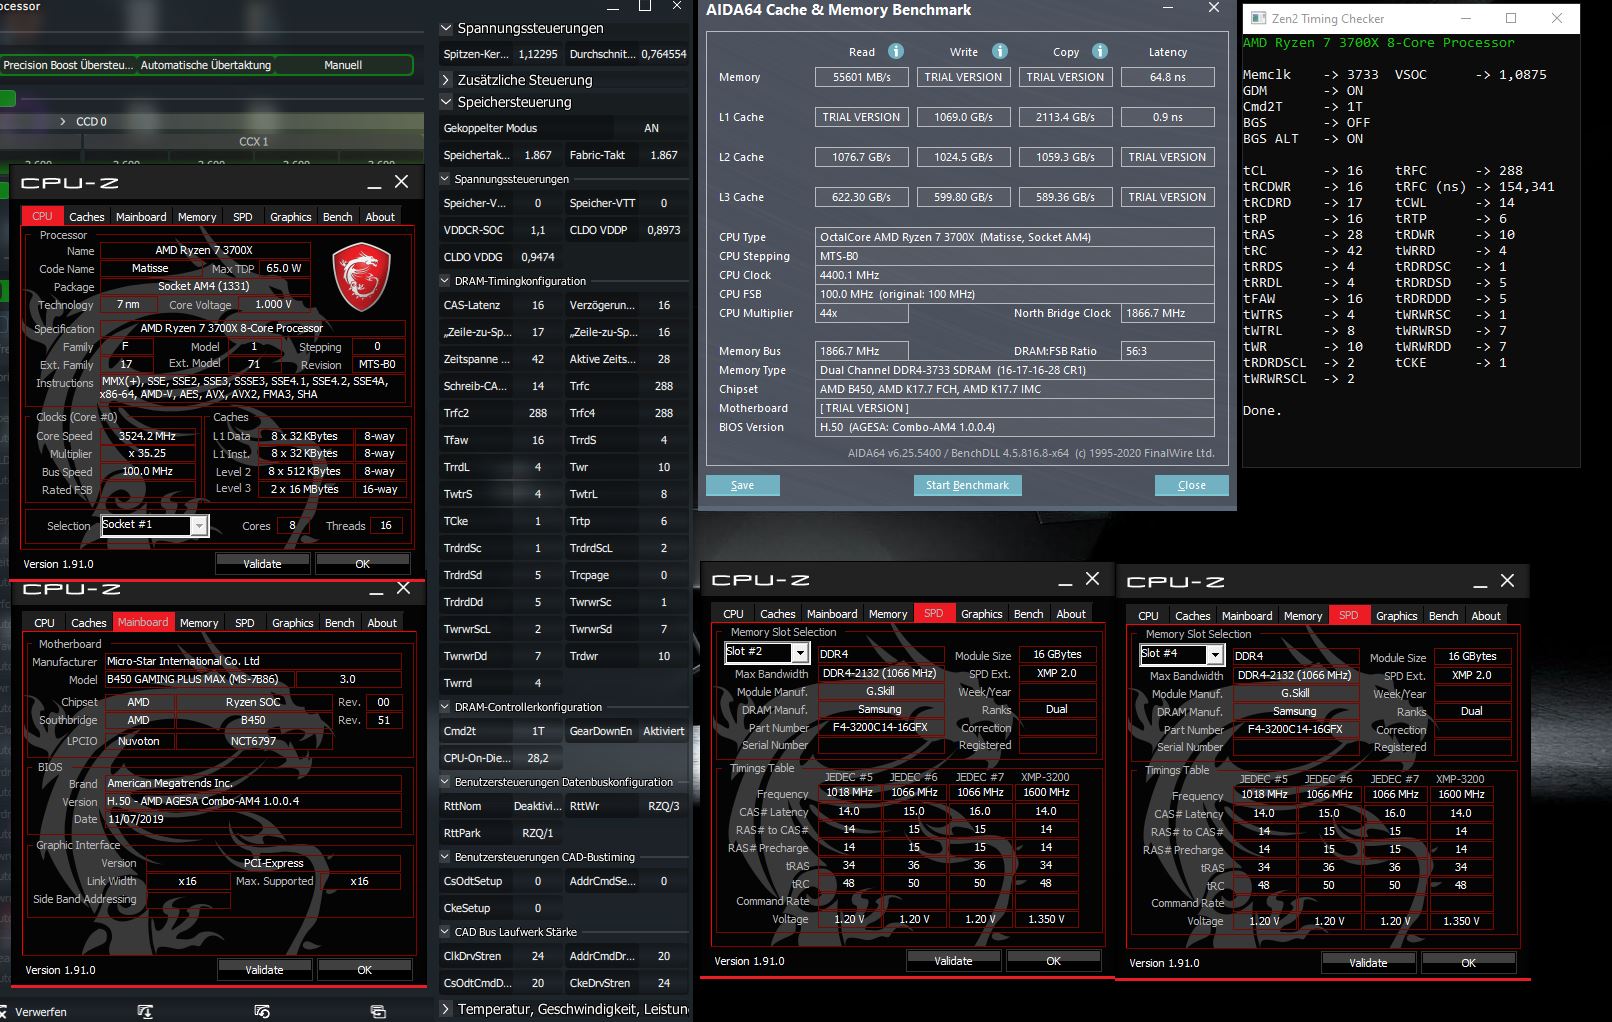Expand the Temperatur, Geschwindigkeit section

pos(447,1009)
